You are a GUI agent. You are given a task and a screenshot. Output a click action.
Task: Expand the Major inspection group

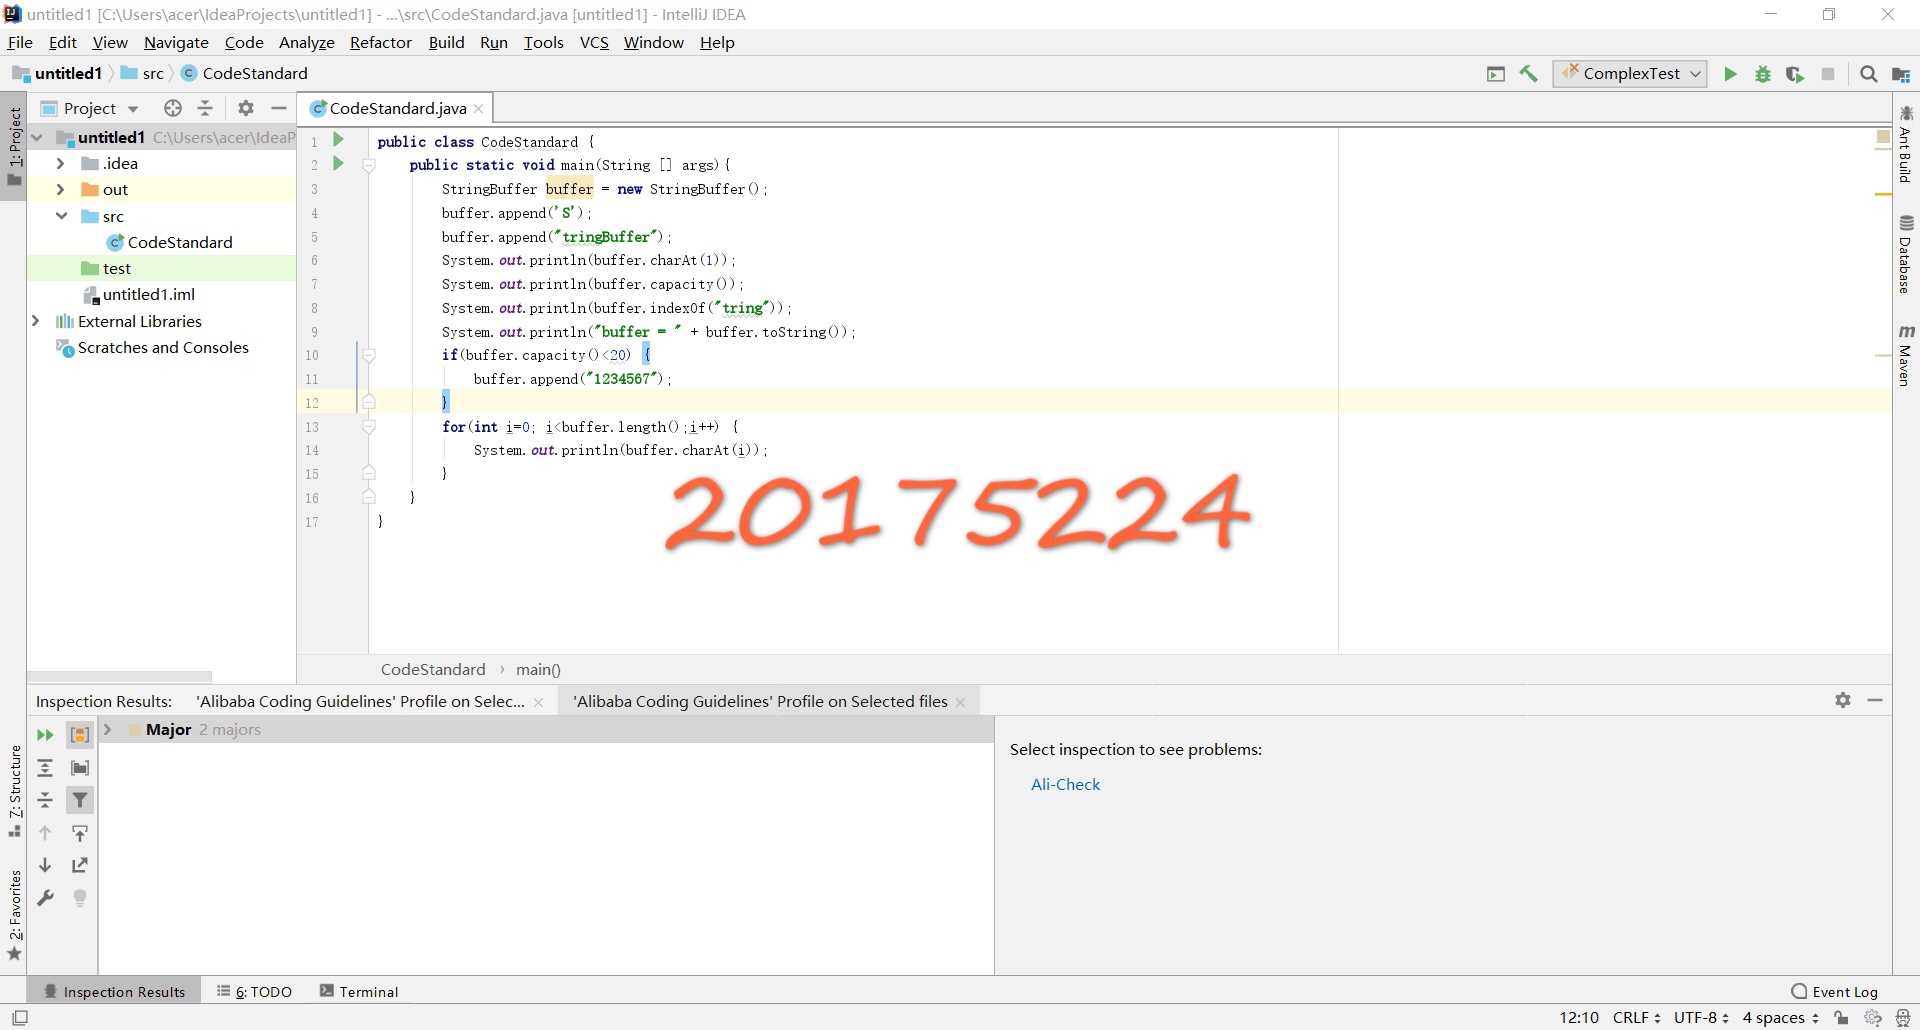click(x=108, y=730)
